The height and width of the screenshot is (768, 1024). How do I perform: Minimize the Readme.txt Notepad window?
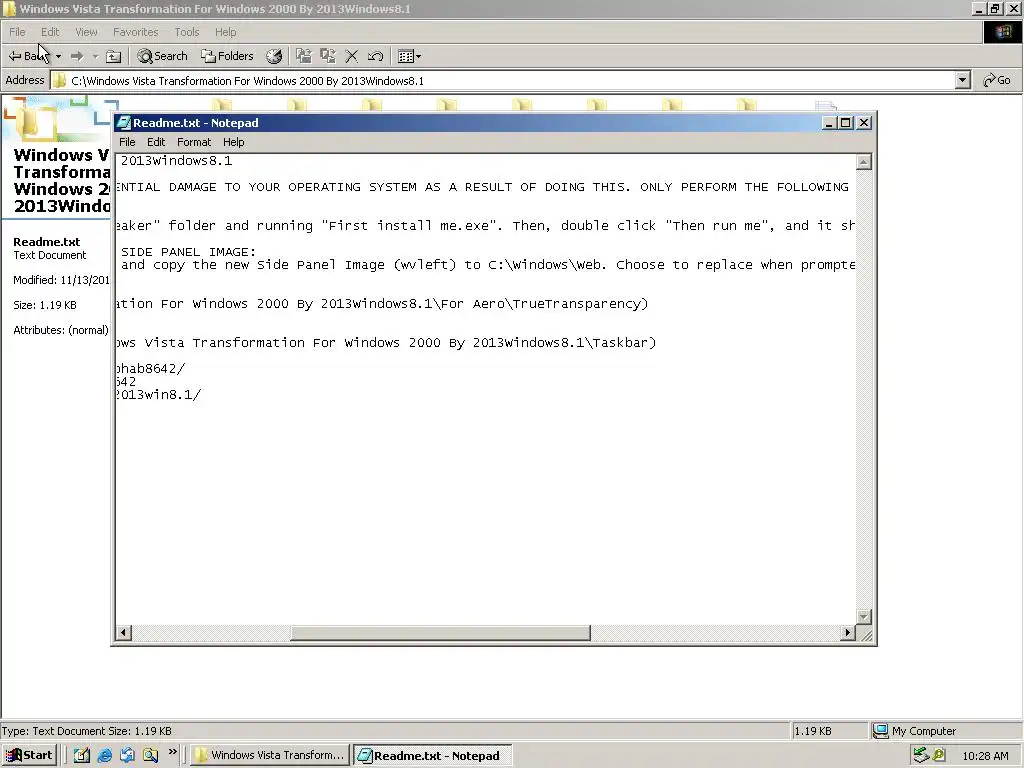coord(829,123)
